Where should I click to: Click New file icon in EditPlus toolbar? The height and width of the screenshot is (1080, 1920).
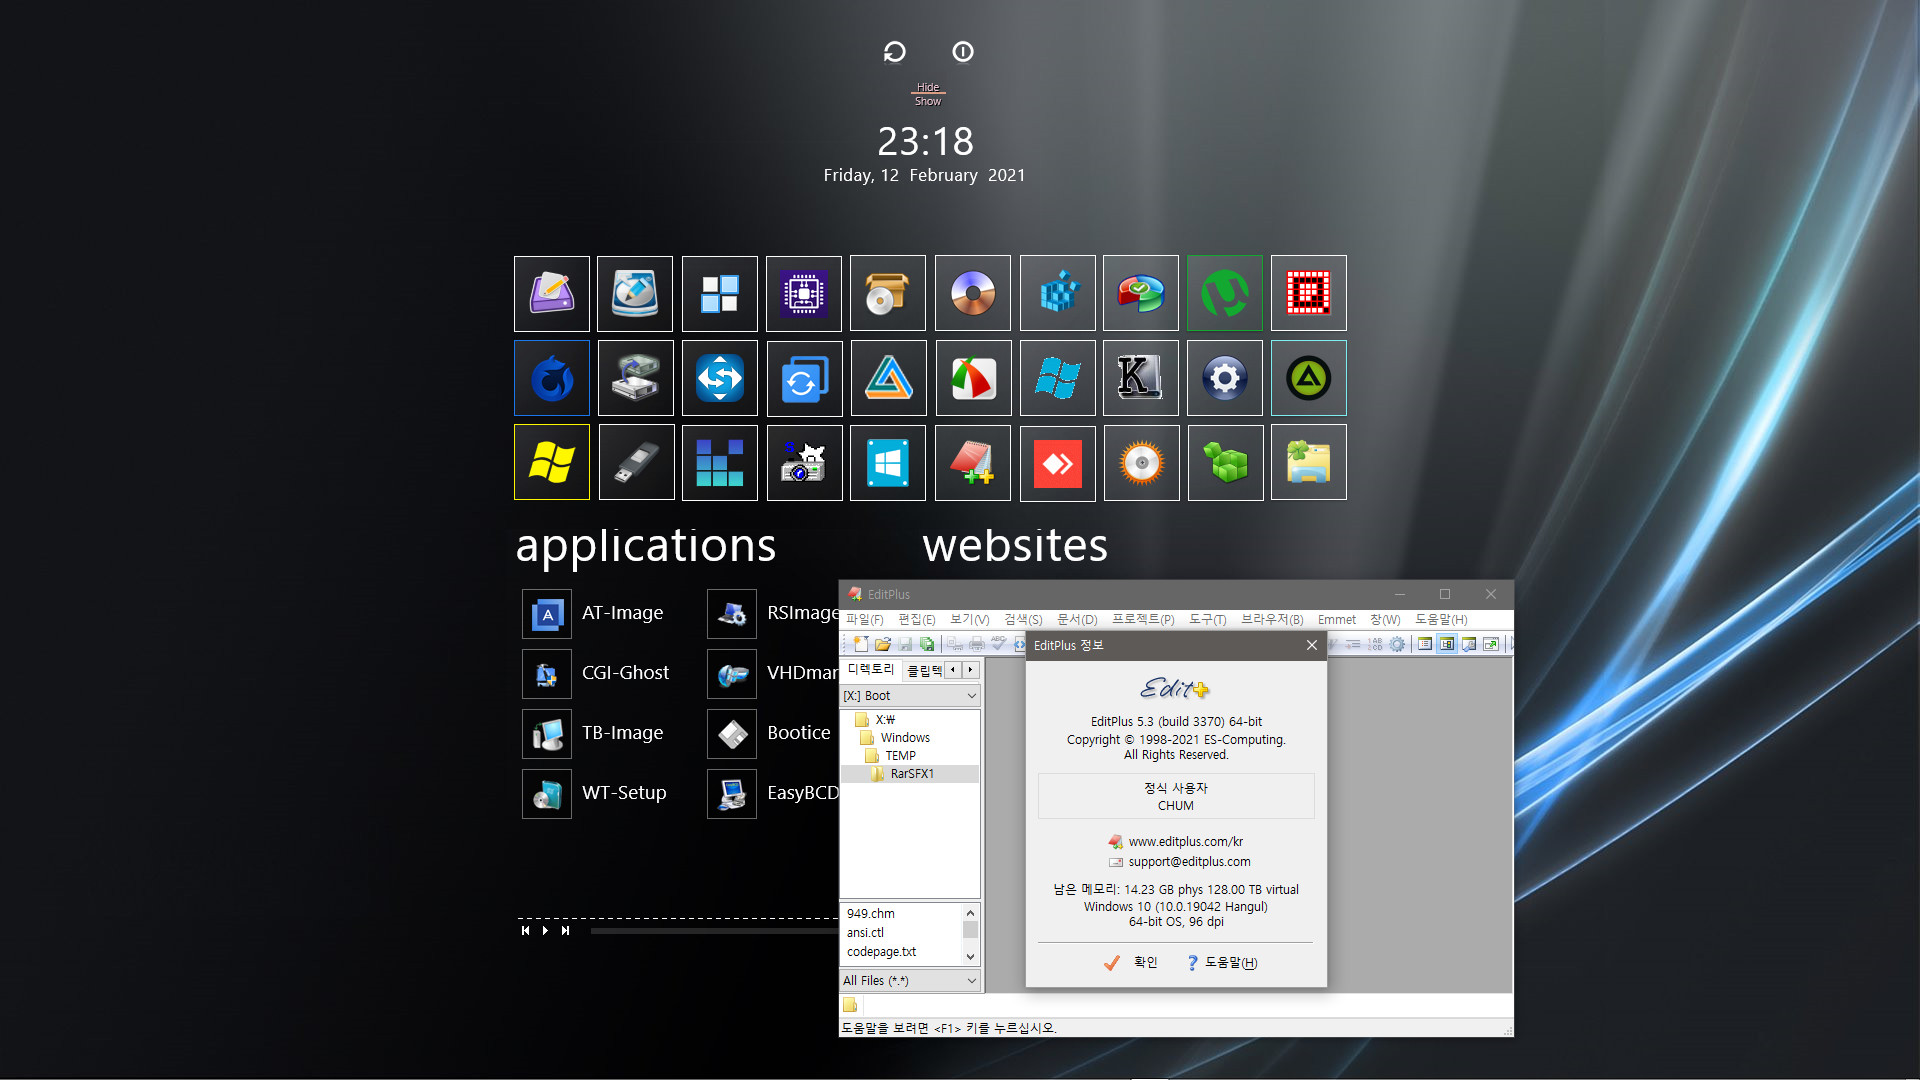click(x=861, y=644)
